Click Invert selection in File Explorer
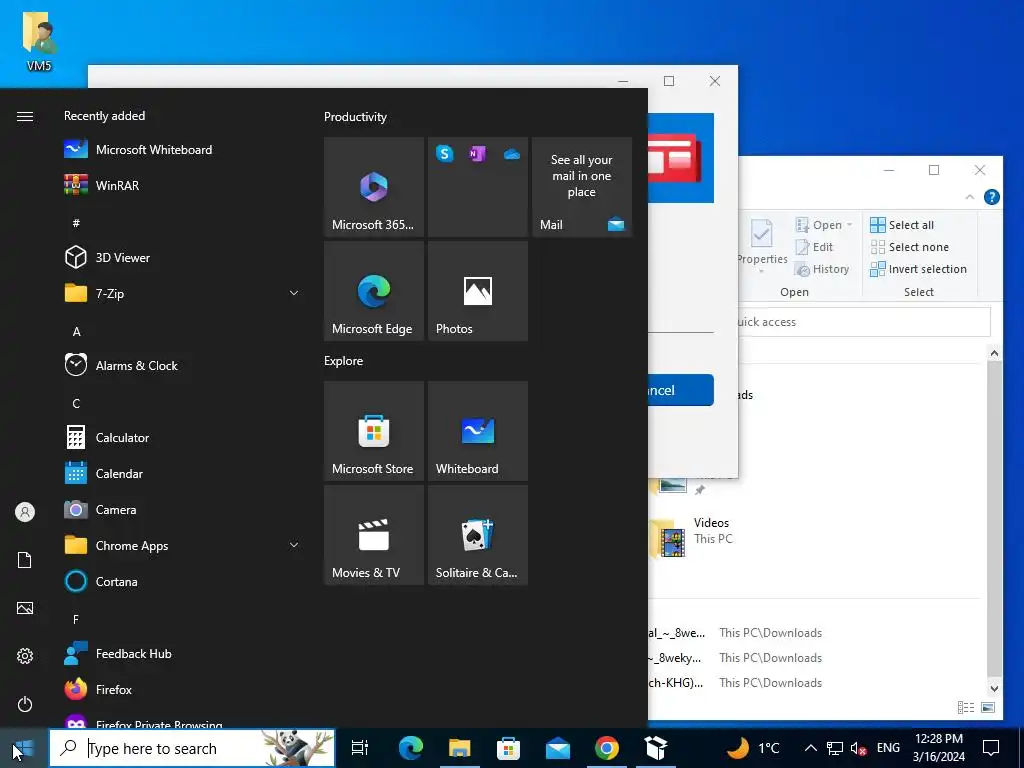This screenshot has width=1024, height=768. click(x=918, y=269)
